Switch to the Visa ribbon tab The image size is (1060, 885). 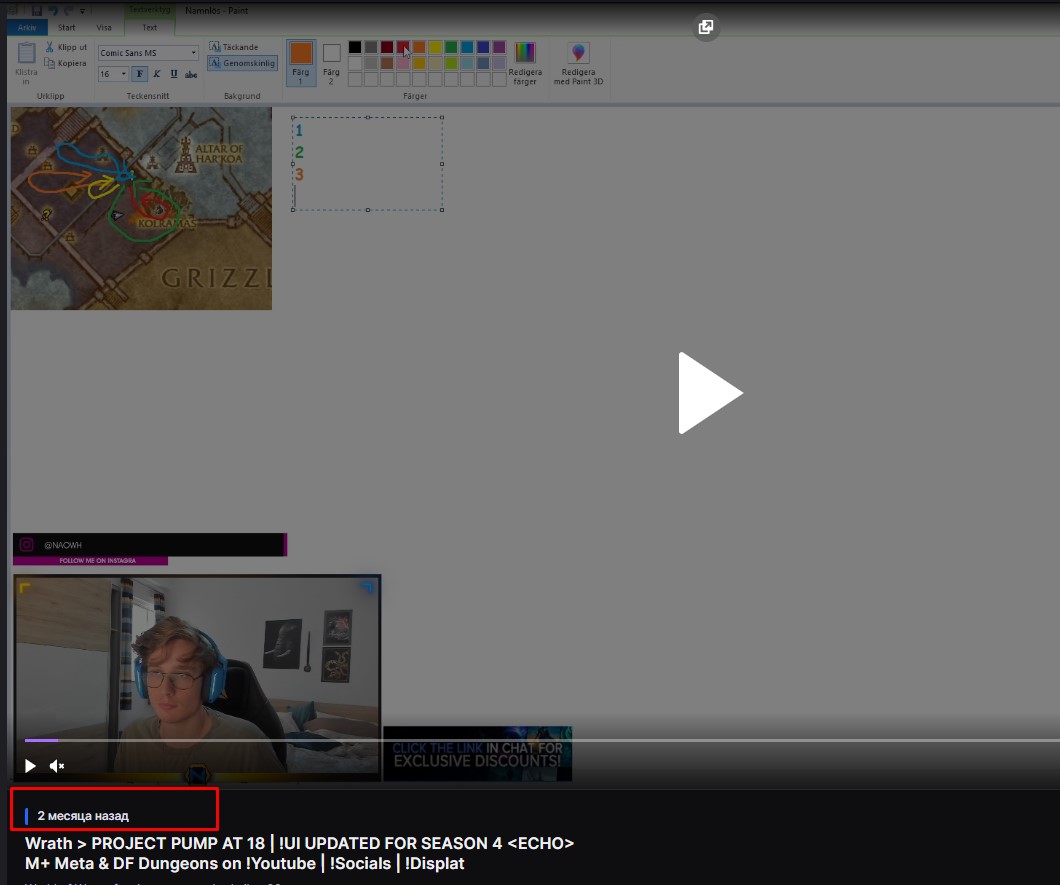(104, 28)
